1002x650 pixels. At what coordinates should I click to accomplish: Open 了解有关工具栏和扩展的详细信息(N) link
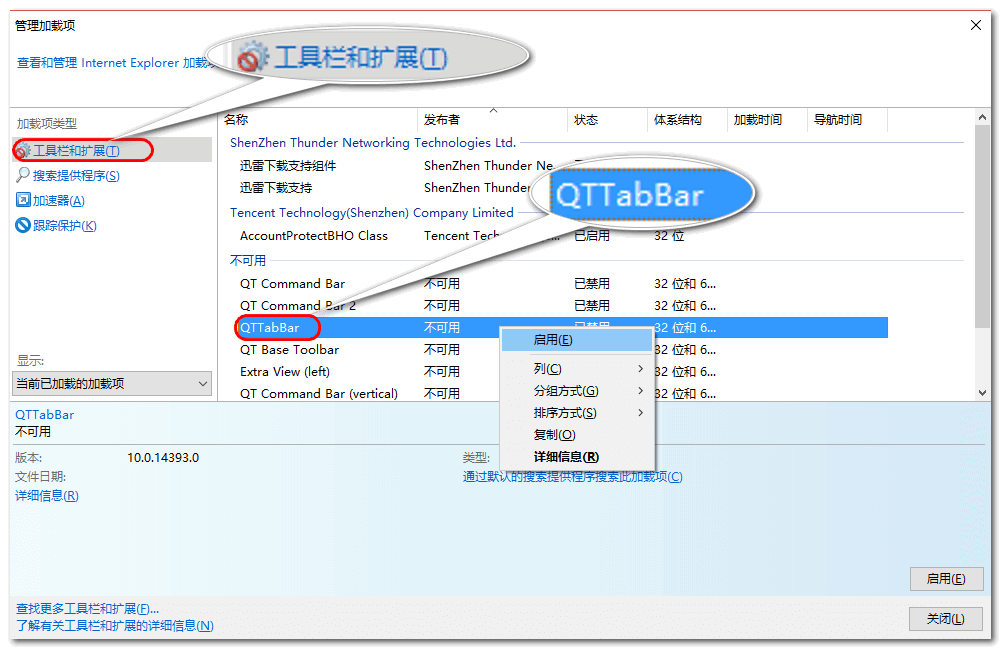point(115,626)
